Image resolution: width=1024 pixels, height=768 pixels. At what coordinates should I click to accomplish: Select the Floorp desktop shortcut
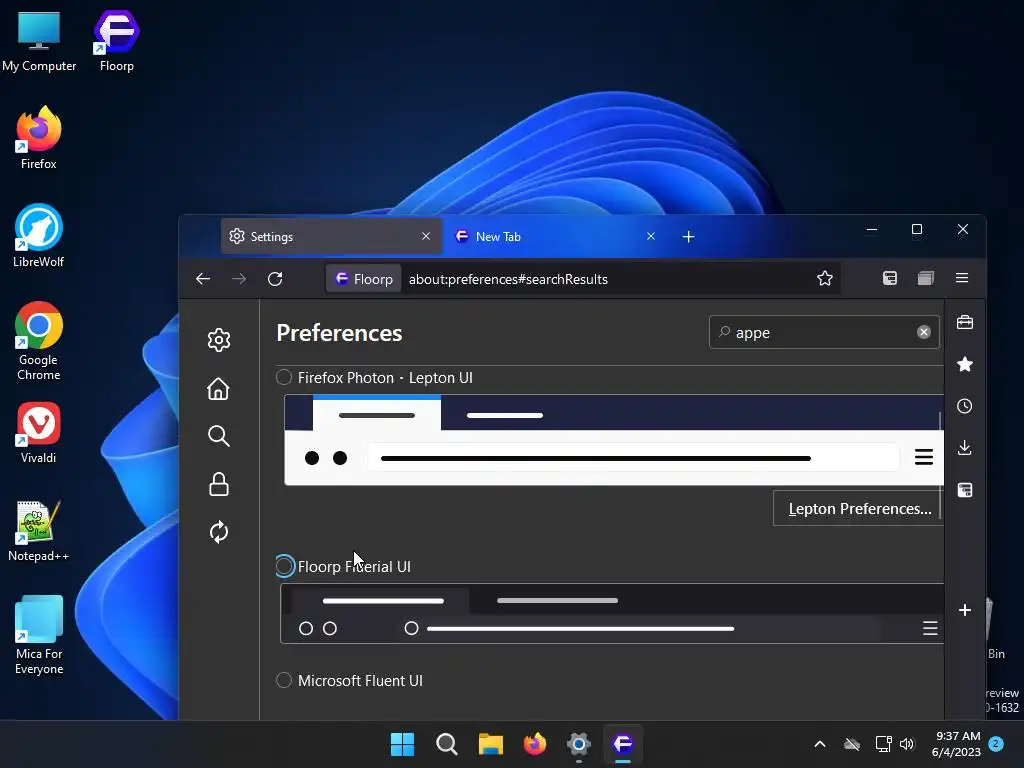coord(116,40)
